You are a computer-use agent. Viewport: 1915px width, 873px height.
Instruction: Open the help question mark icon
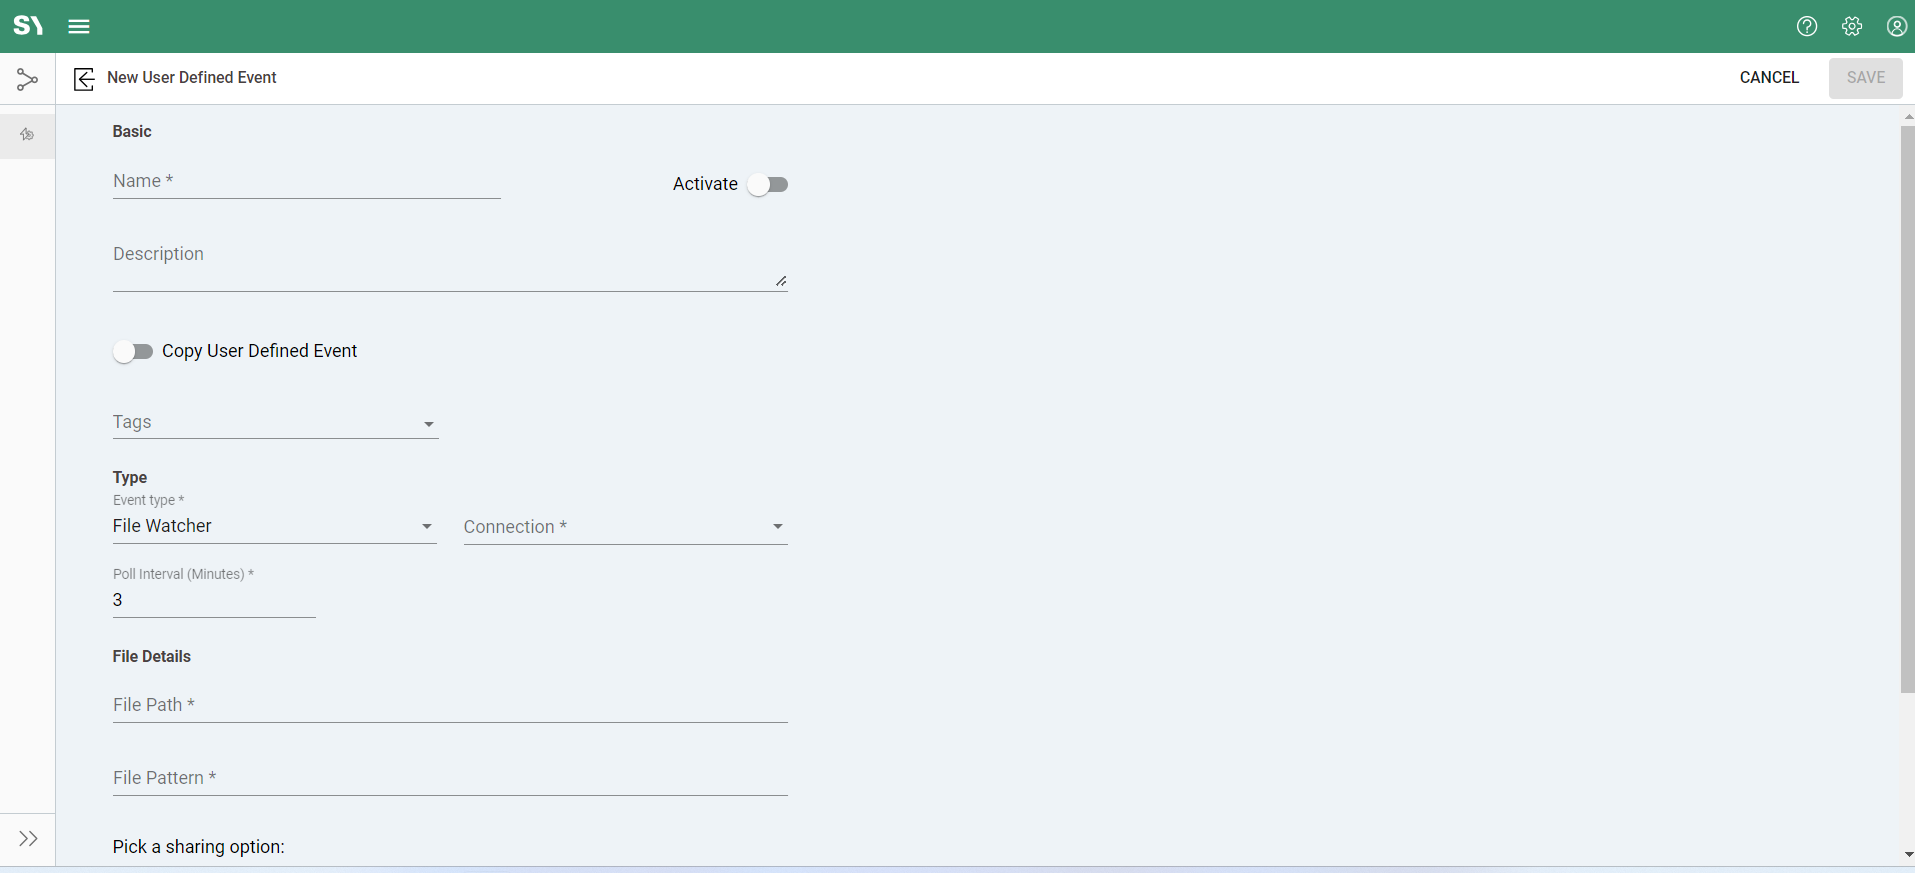click(1806, 26)
